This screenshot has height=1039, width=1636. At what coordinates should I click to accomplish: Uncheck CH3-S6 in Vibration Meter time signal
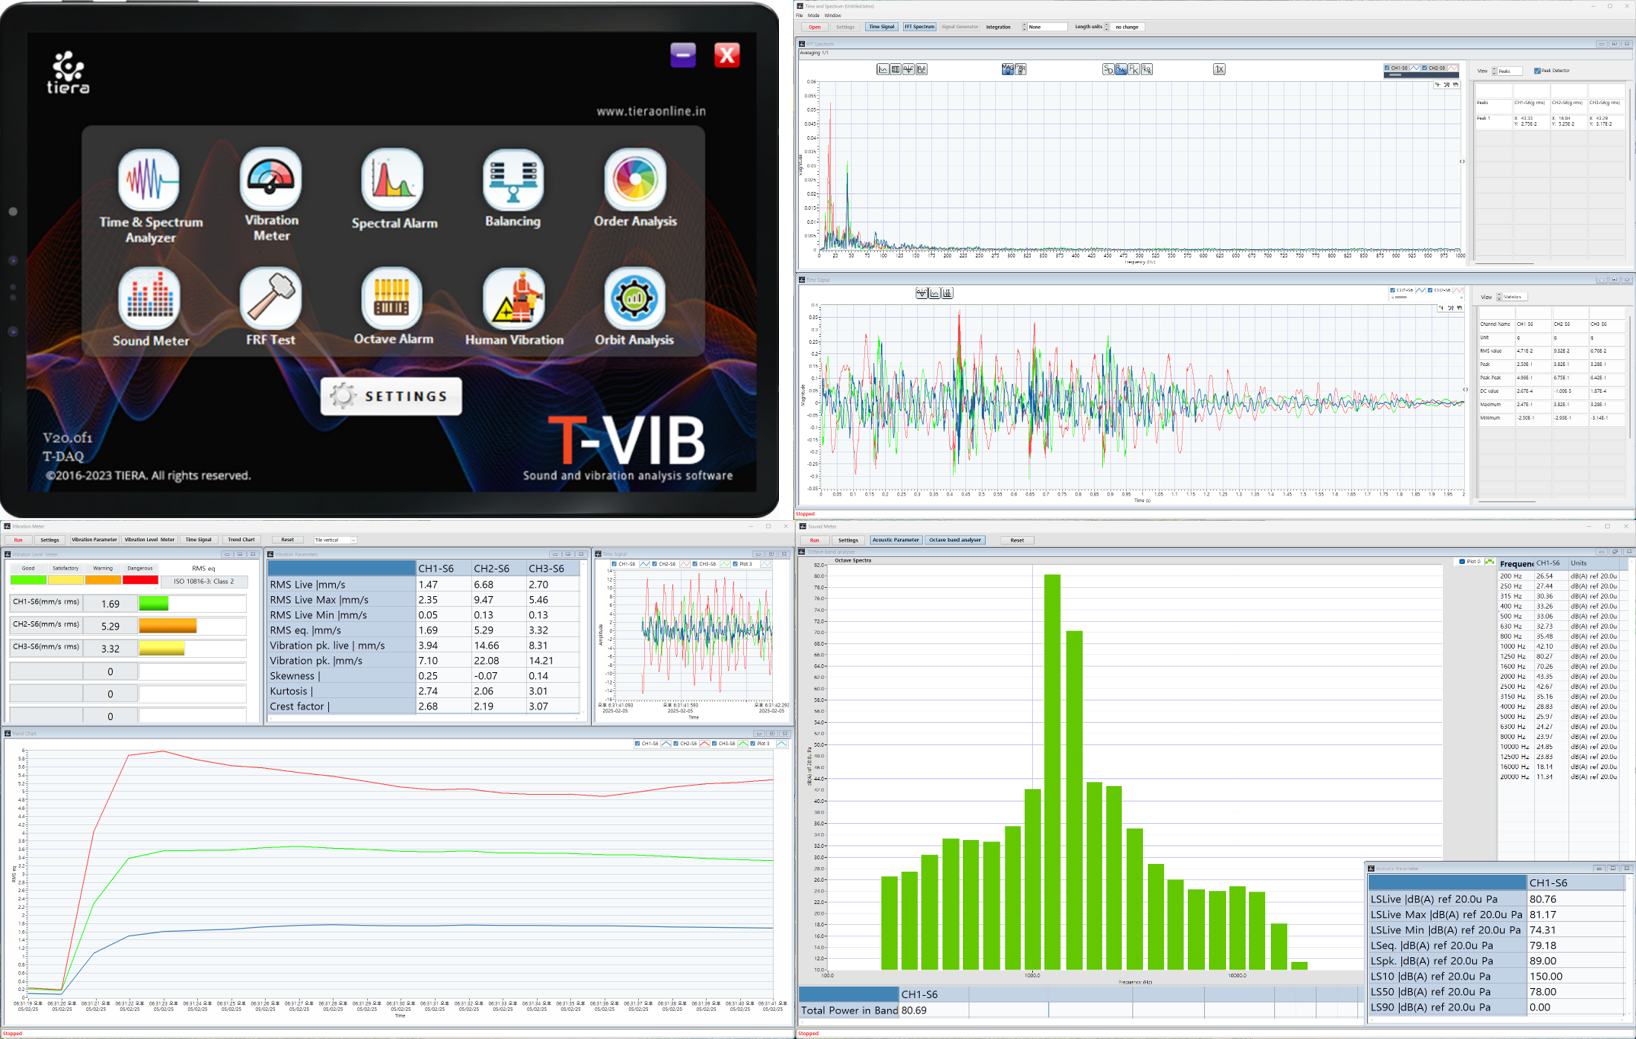pyautogui.click(x=695, y=564)
